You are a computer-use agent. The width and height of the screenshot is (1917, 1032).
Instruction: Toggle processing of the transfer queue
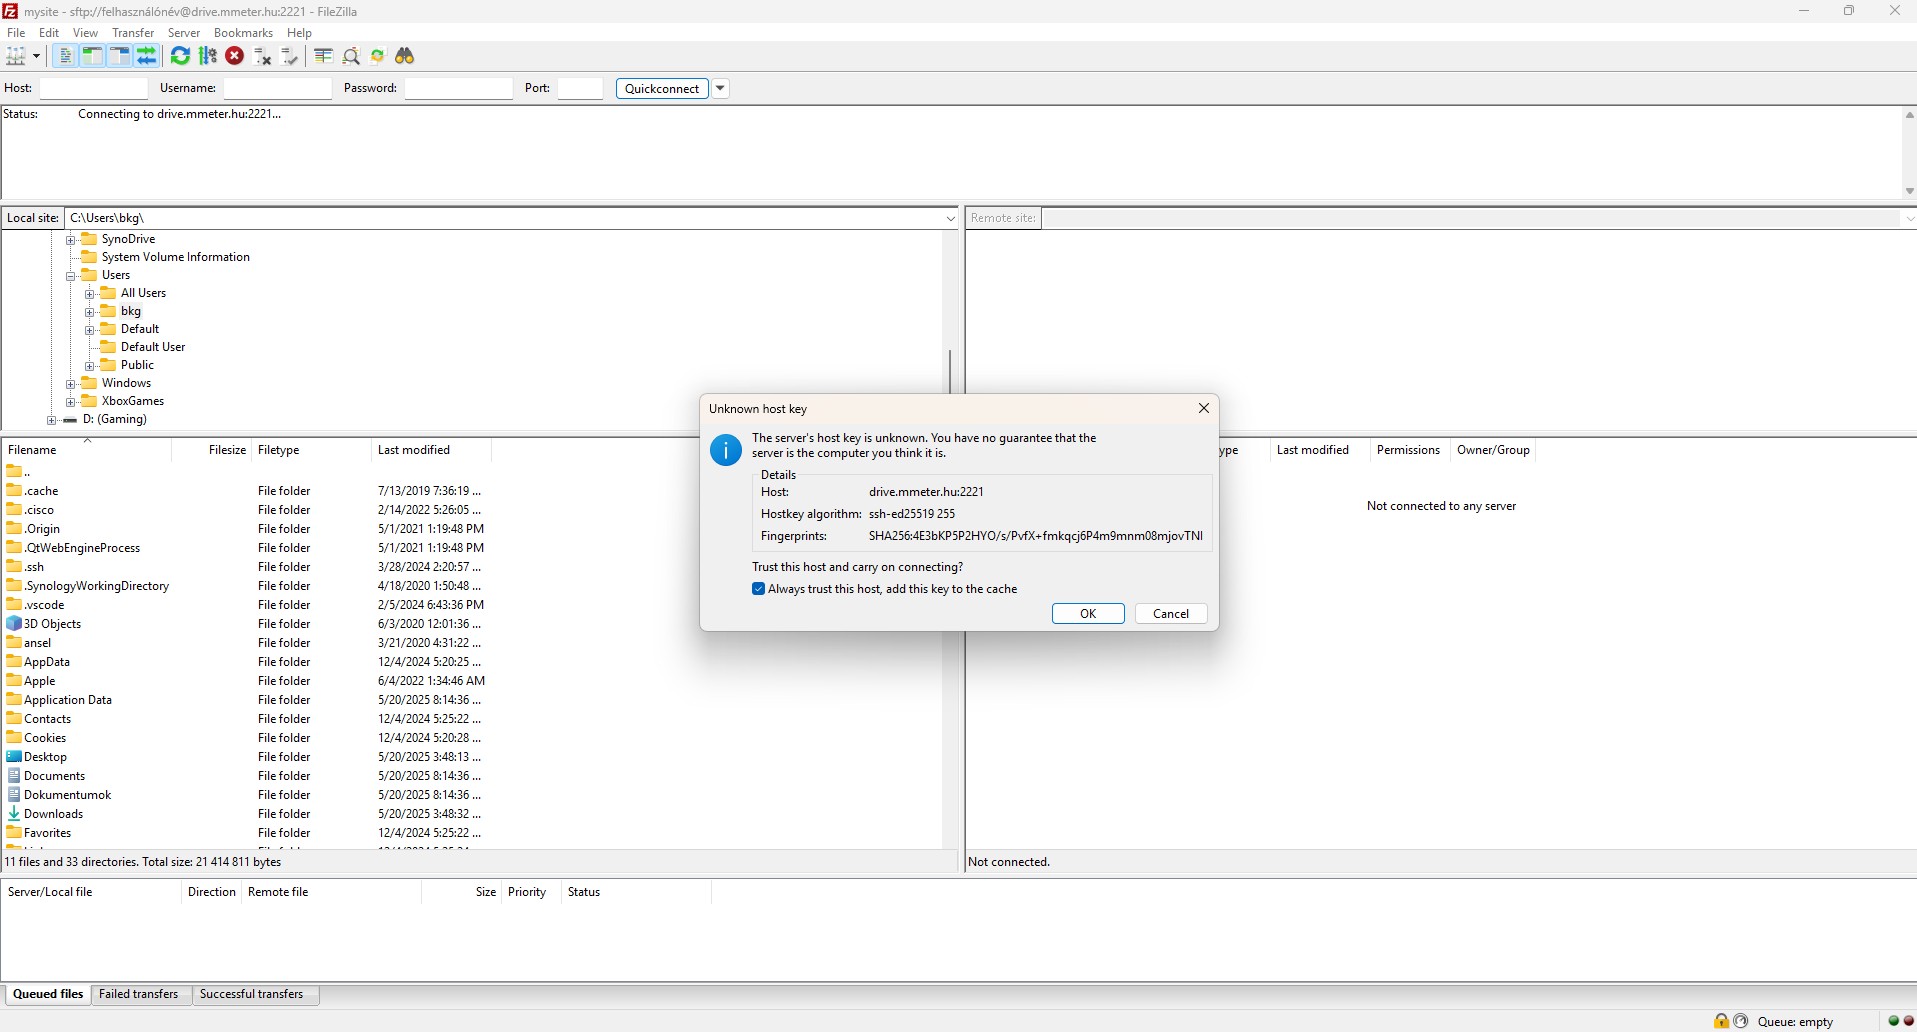[x=208, y=56]
